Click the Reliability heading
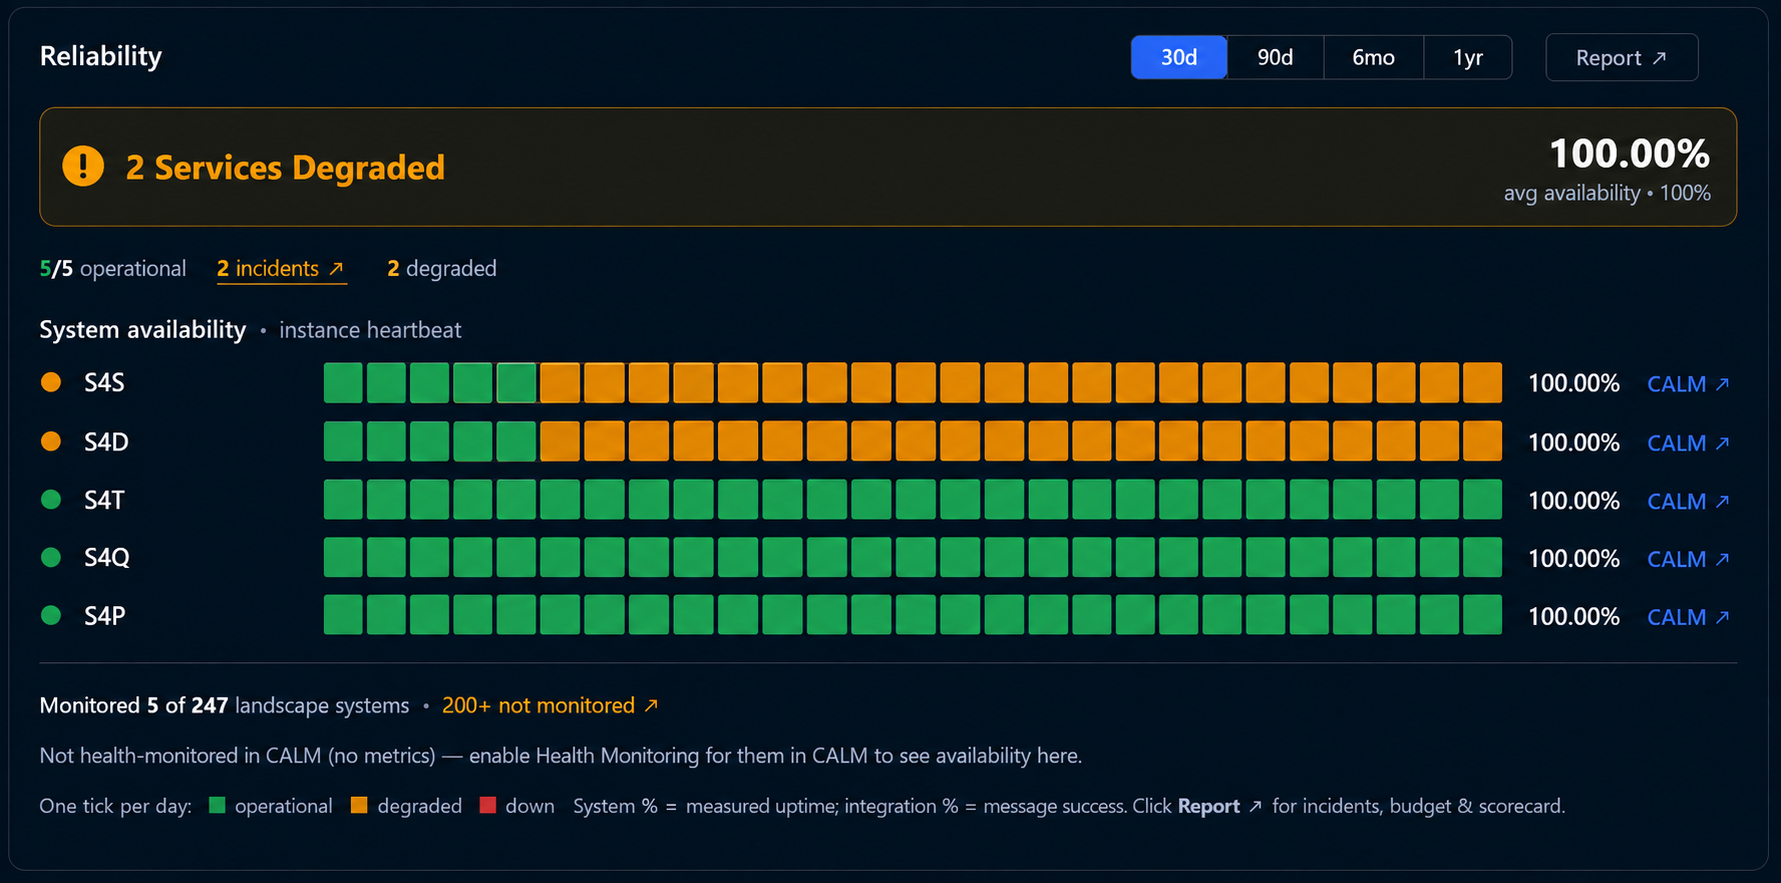The width and height of the screenshot is (1781, 883). [x=101, y=56]
